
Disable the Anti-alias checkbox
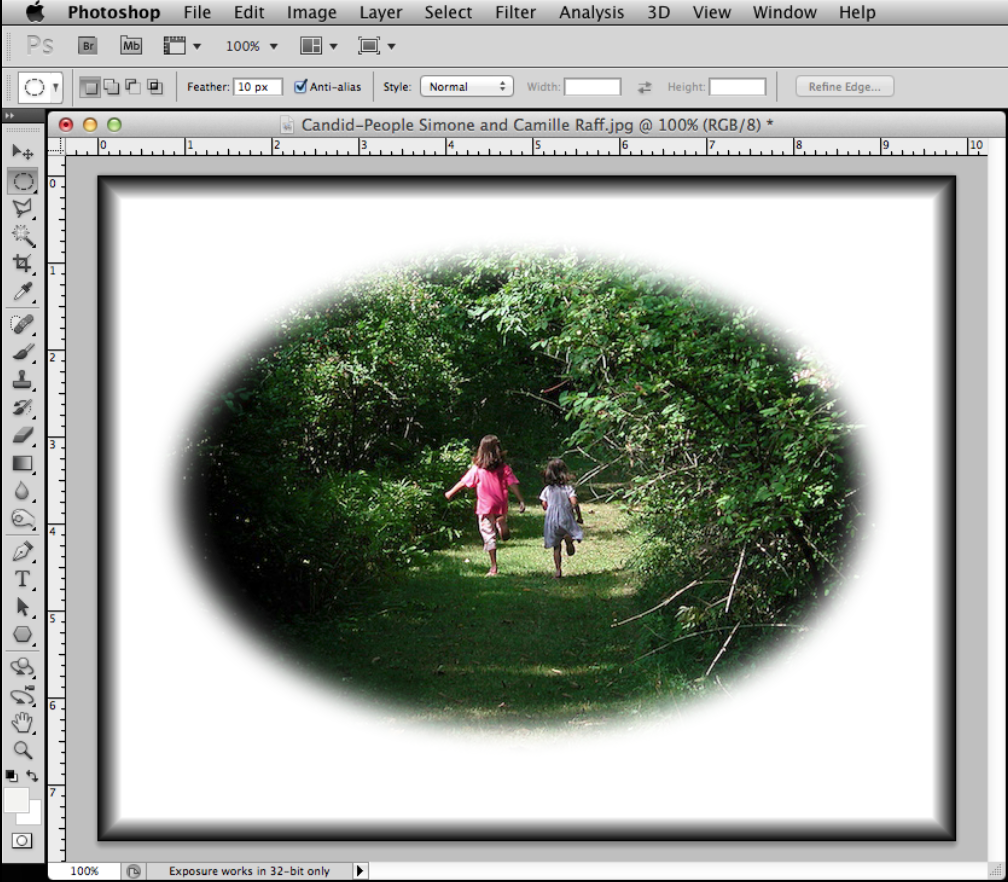[301, 87]
